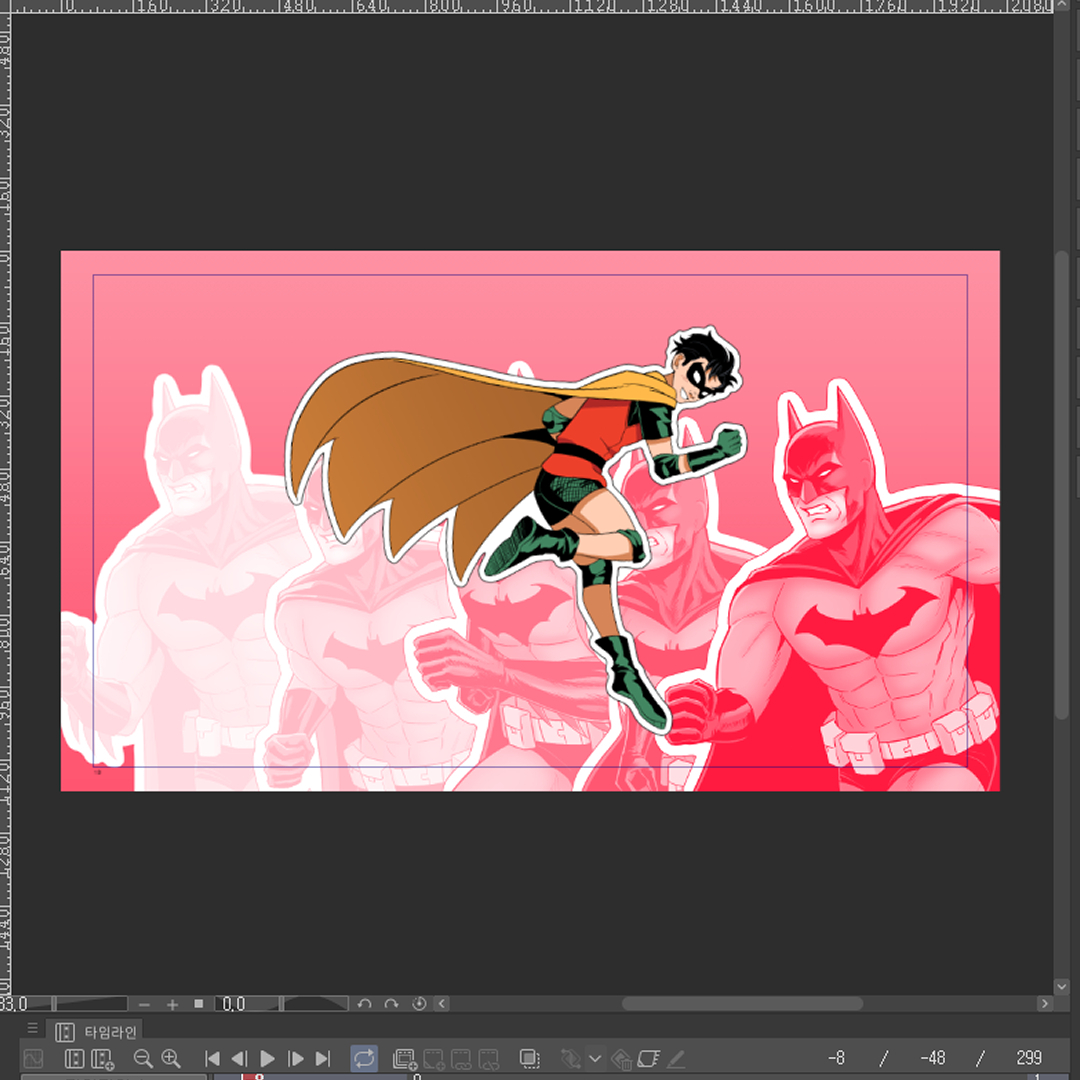Add a new animation folder
Screen dimensions: 1080x1080
click(405, 1058)
